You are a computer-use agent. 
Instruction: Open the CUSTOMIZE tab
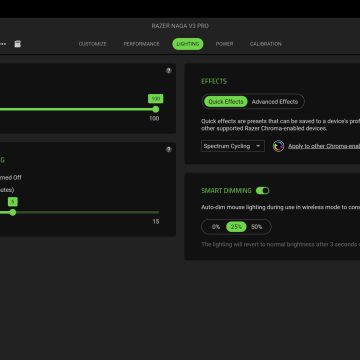[x=92, y=44]
